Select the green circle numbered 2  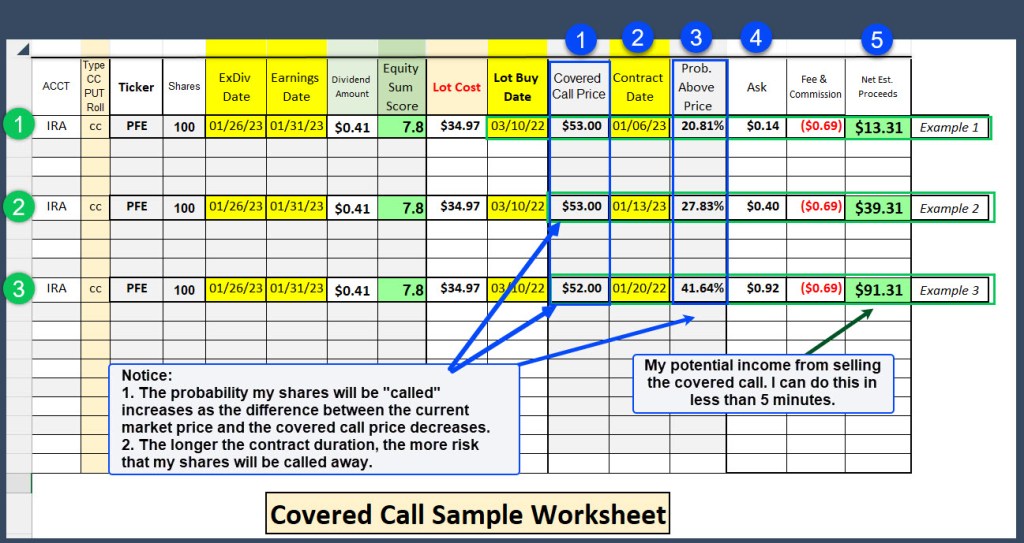(x=15, y=207)
